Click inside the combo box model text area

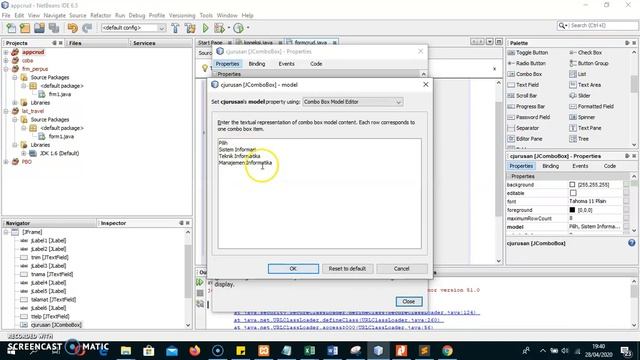319,193
